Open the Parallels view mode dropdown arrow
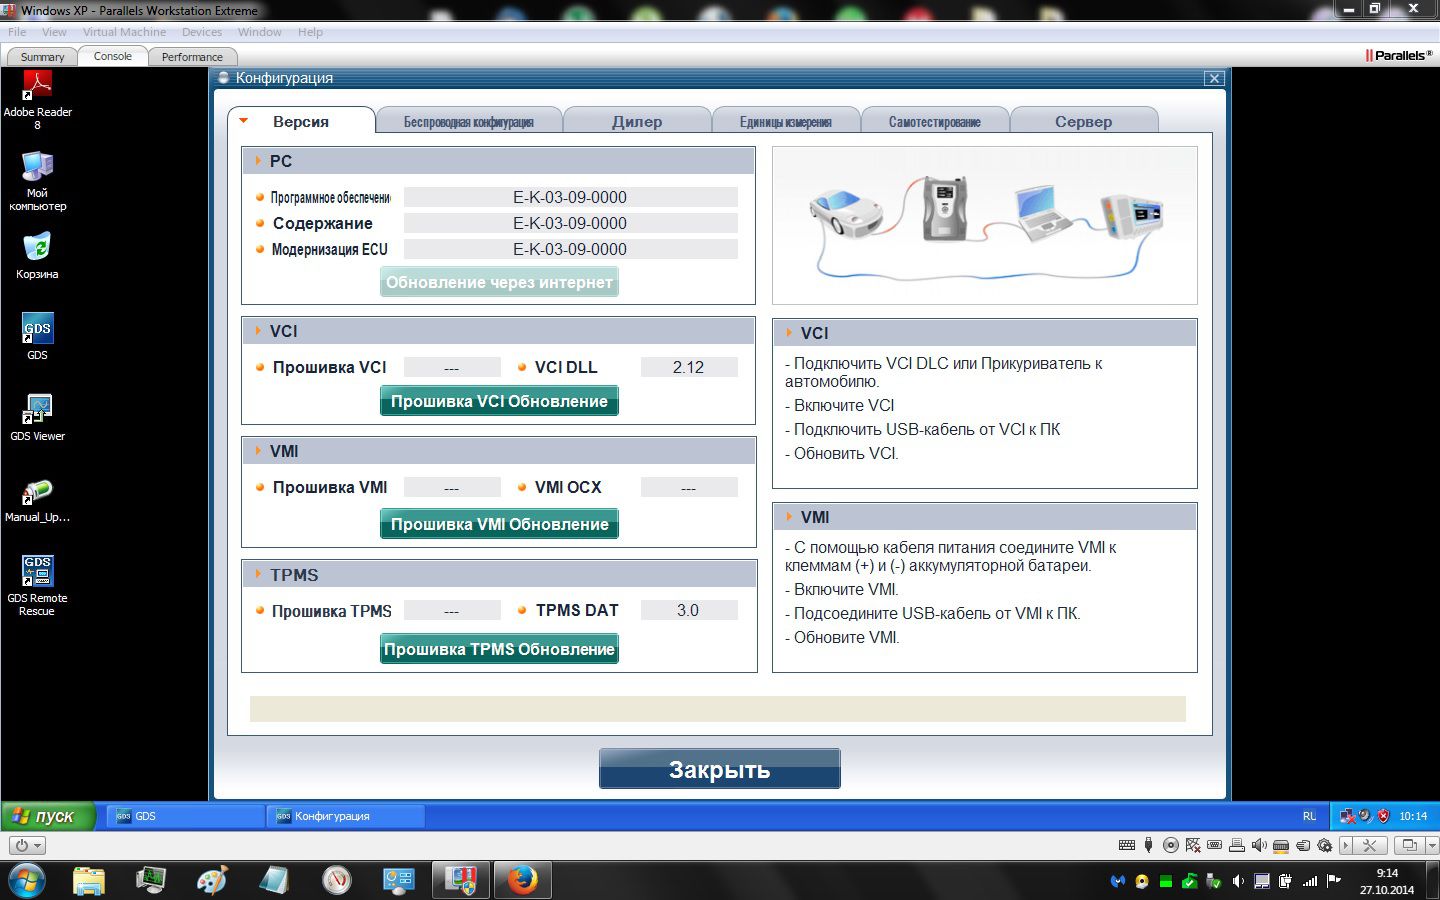The height and width of the screenshot is (900, 1440). point(1432,845)
